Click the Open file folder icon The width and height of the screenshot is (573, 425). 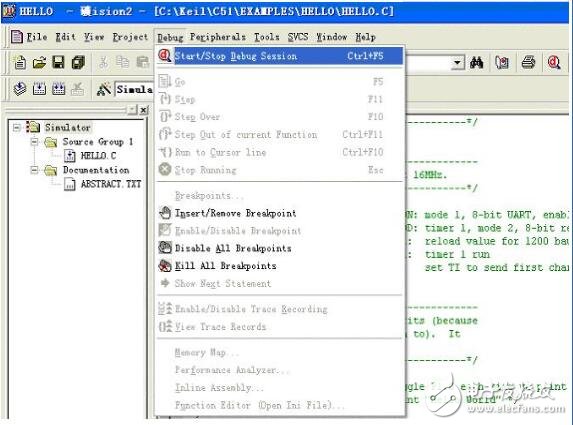point(39,62)
